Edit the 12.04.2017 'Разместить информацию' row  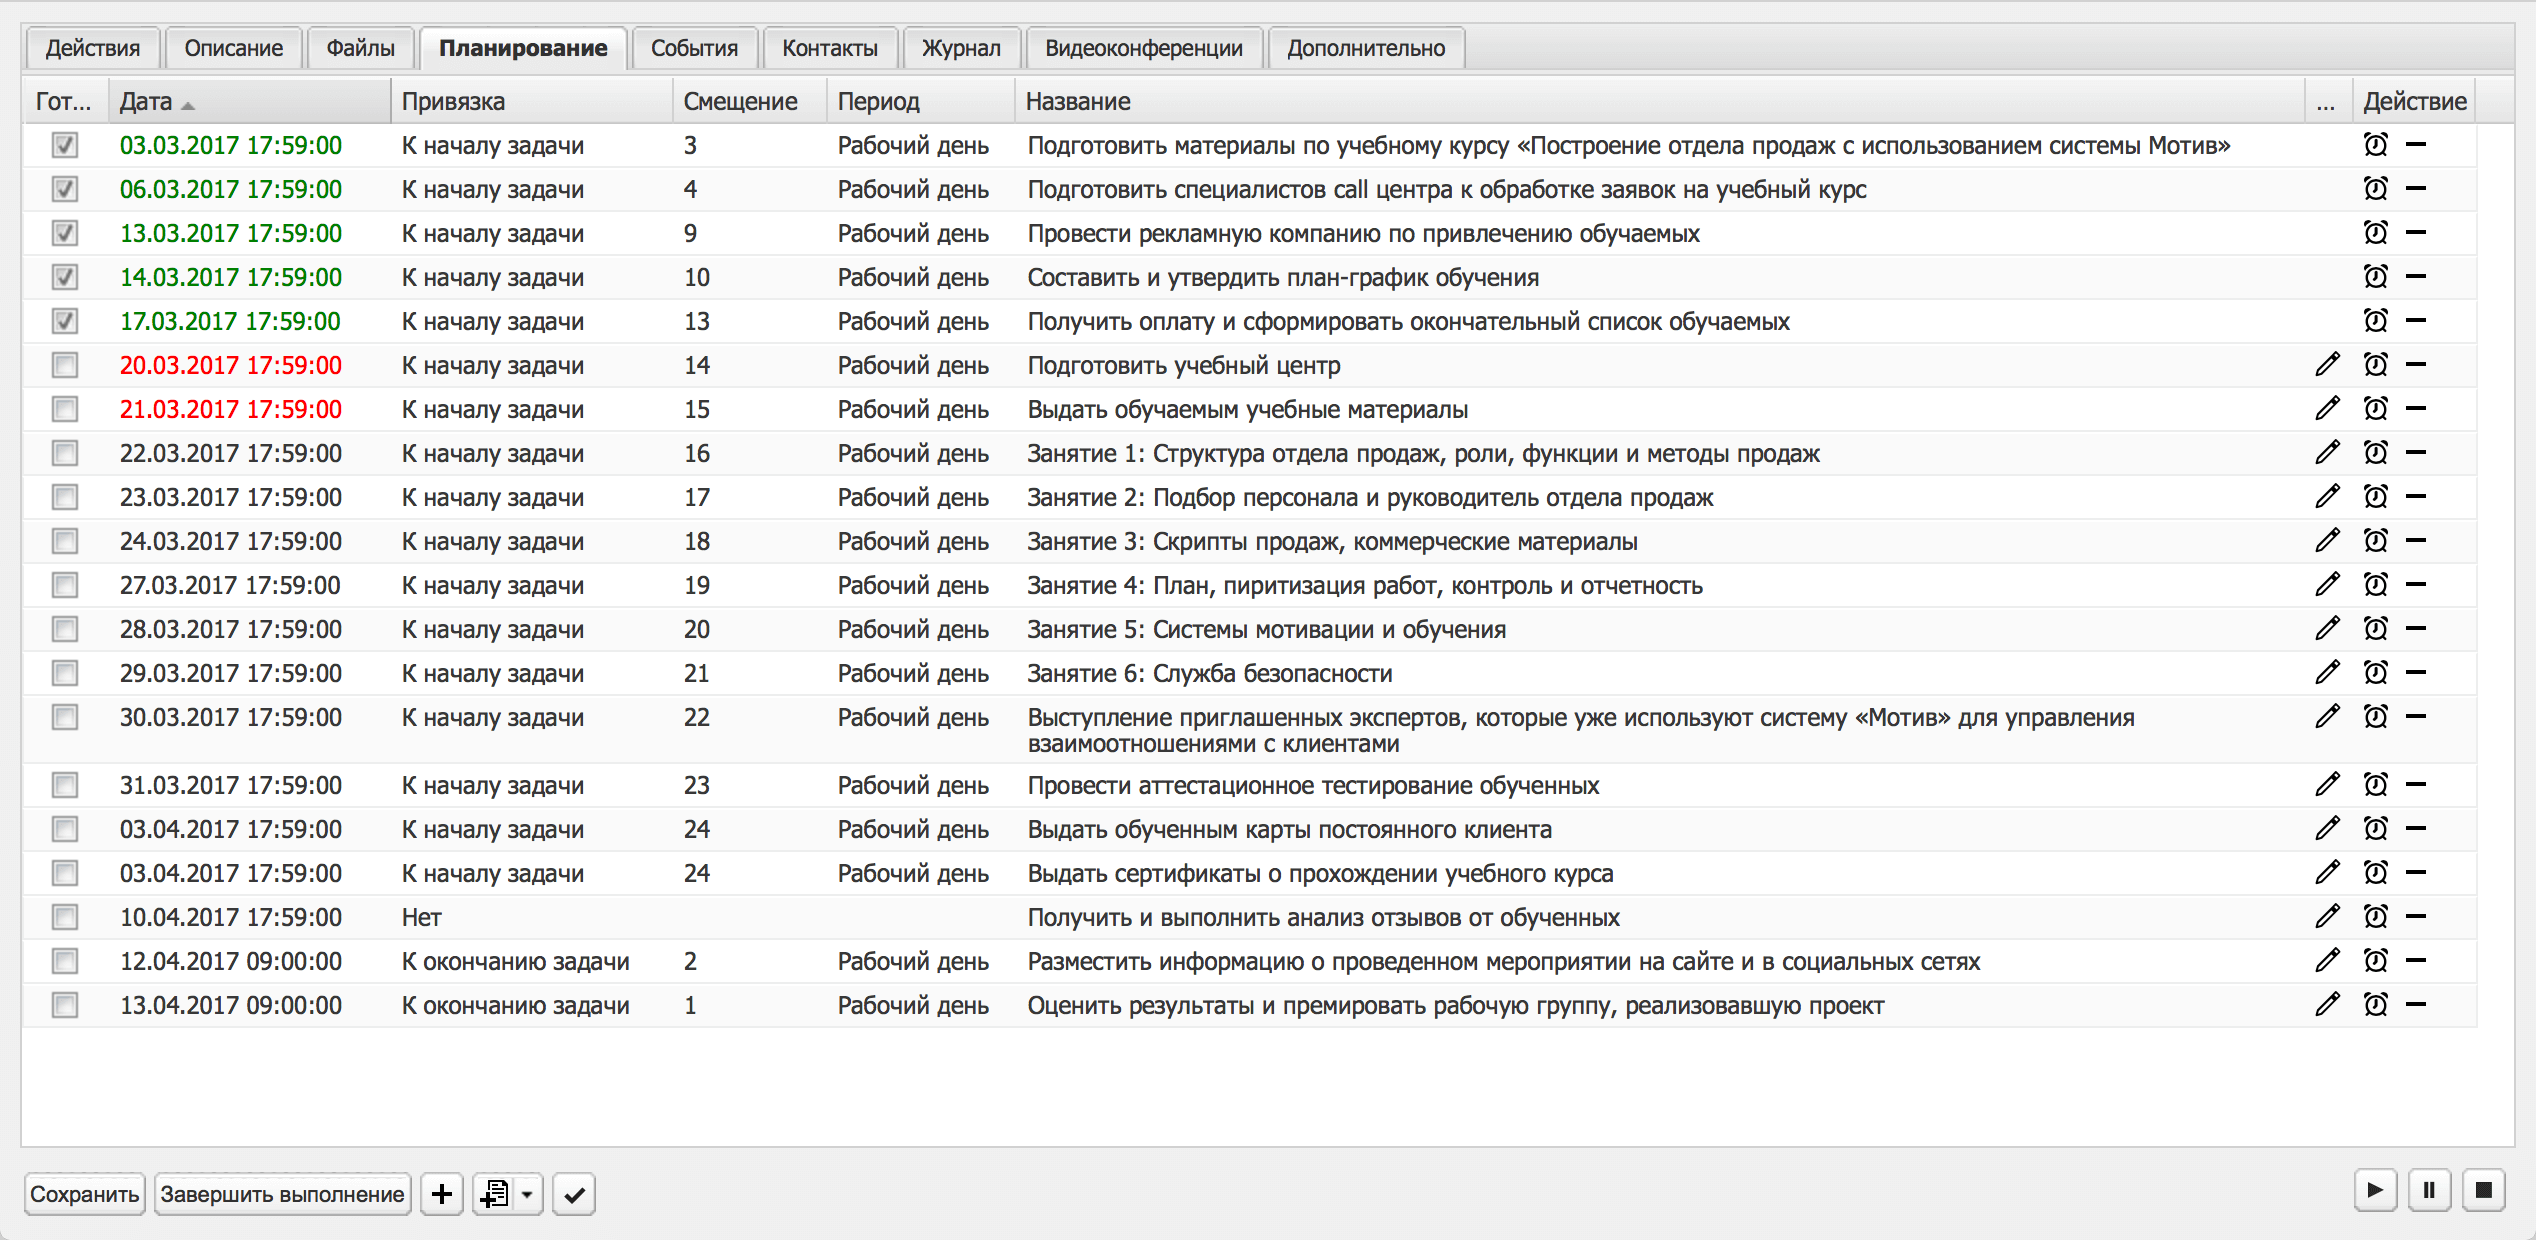(x=2327, y=961)
